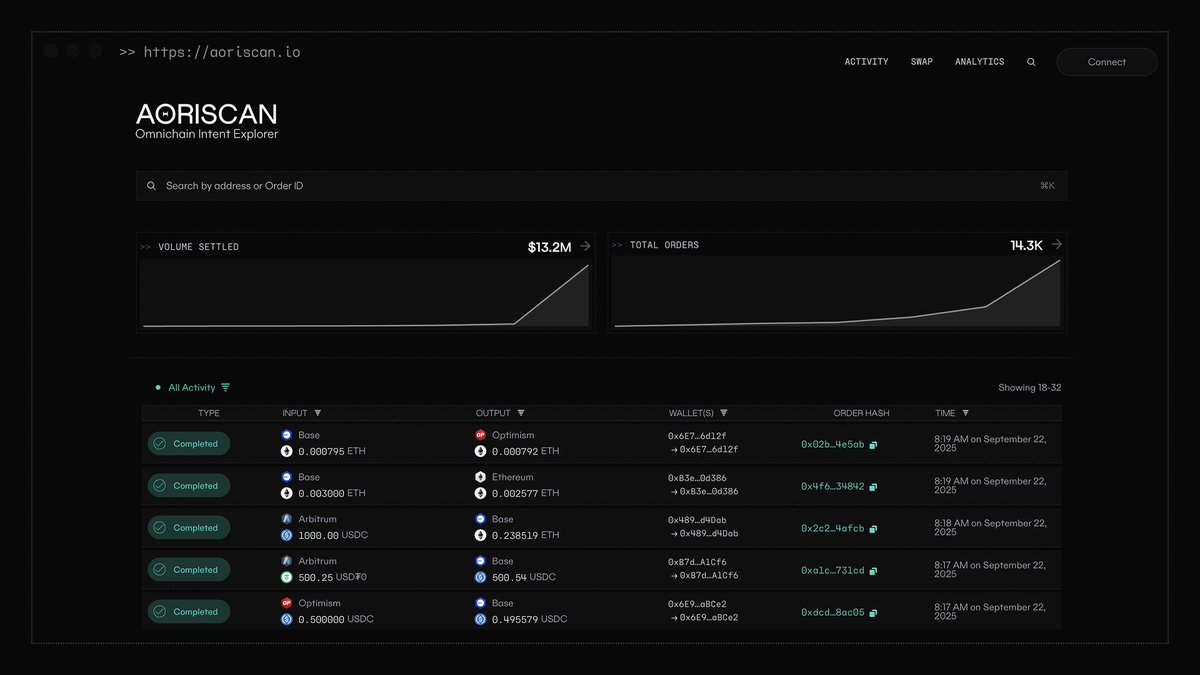Copy order hash 0x4f6…34842

point(873,487)
